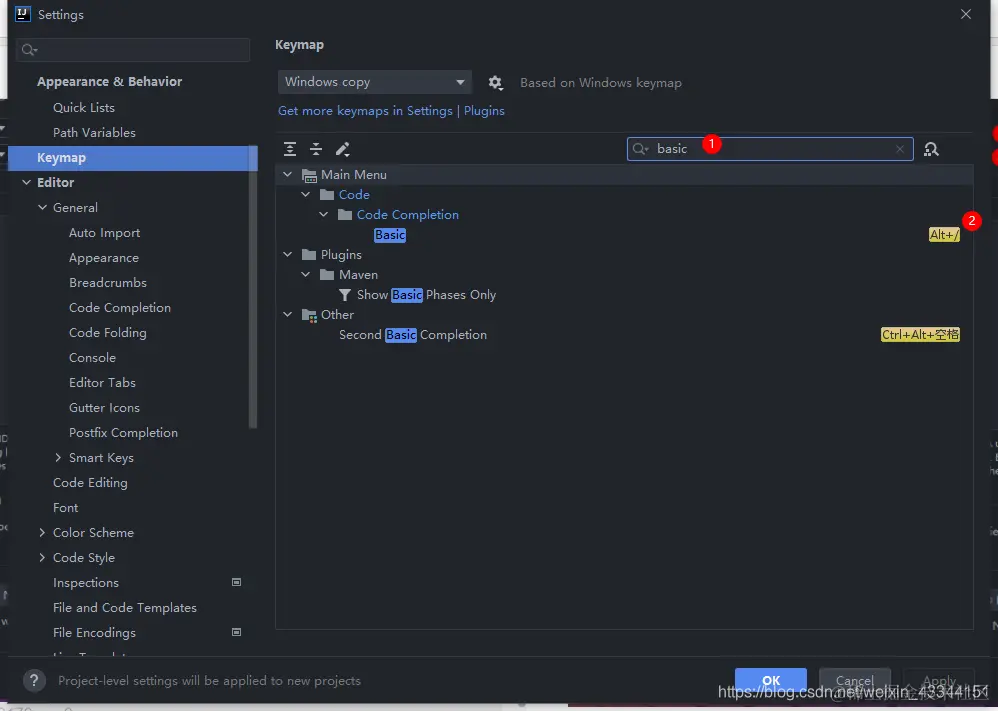Click the Plugins folder icon in keymap tree
The image size is (998, 711).
(x=309, y=255)
